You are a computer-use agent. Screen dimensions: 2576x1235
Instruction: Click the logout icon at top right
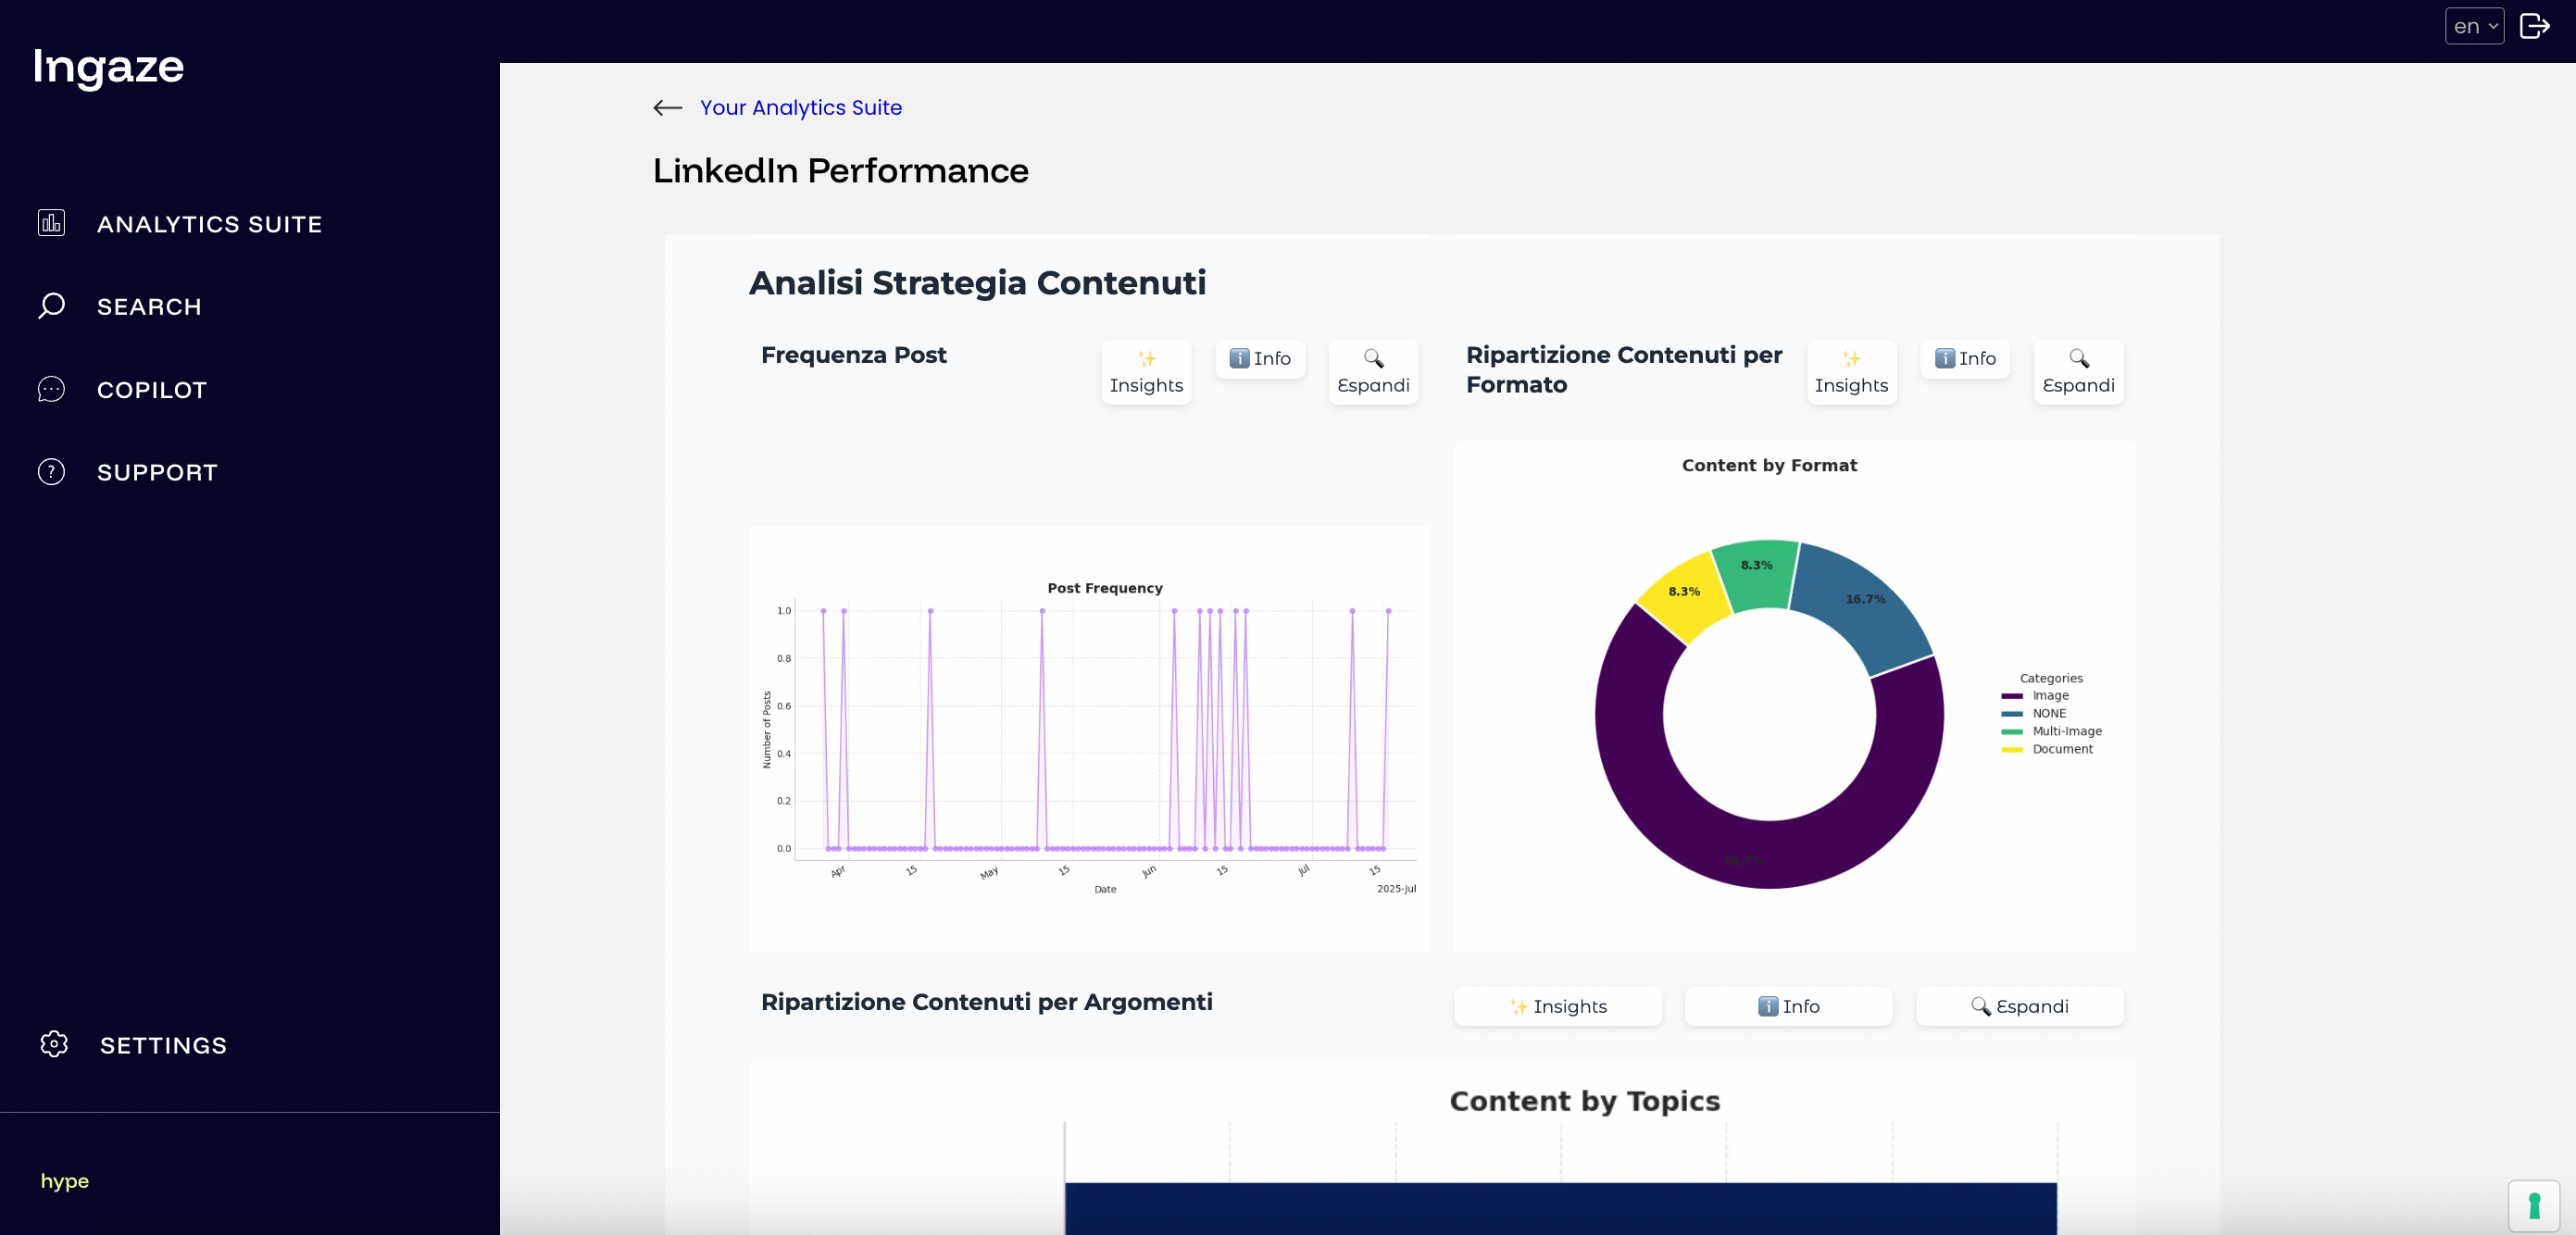click(x=2534, y=26)
